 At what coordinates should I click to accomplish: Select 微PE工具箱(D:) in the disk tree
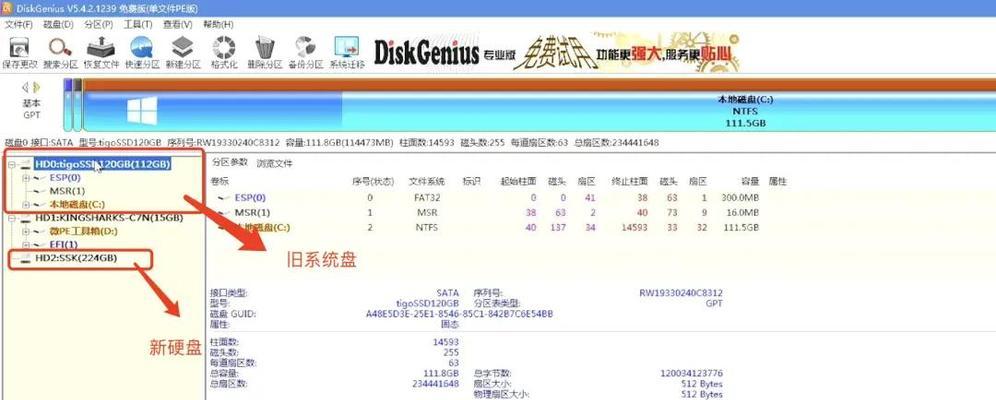pos(83,231)
